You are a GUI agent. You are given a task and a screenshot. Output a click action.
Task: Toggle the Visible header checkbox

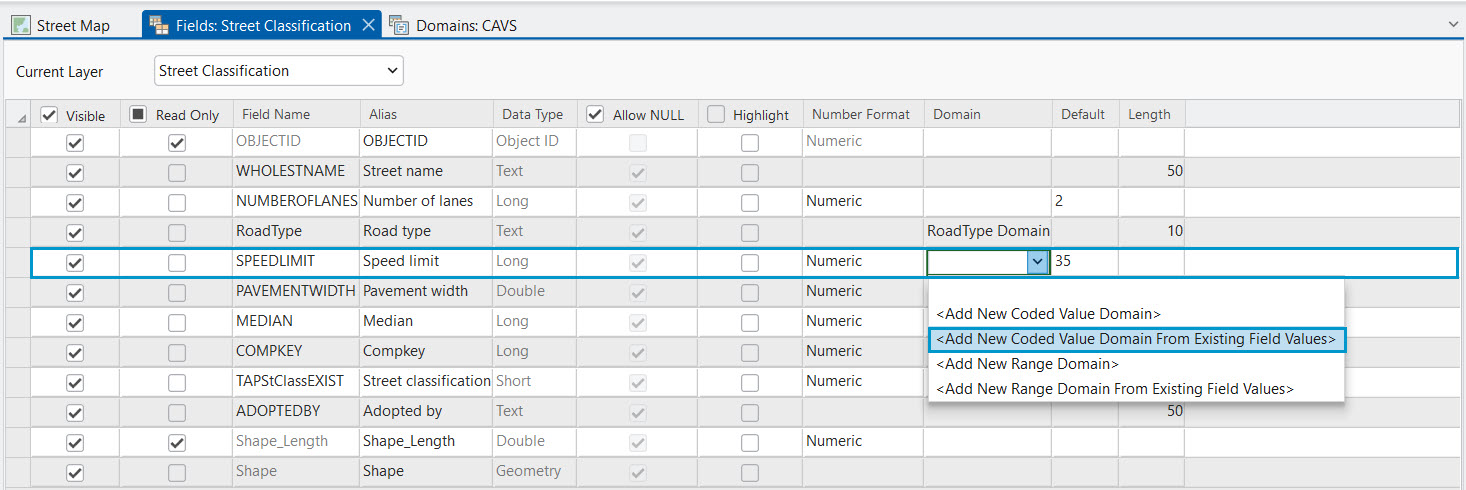click(x=49, y=115)
